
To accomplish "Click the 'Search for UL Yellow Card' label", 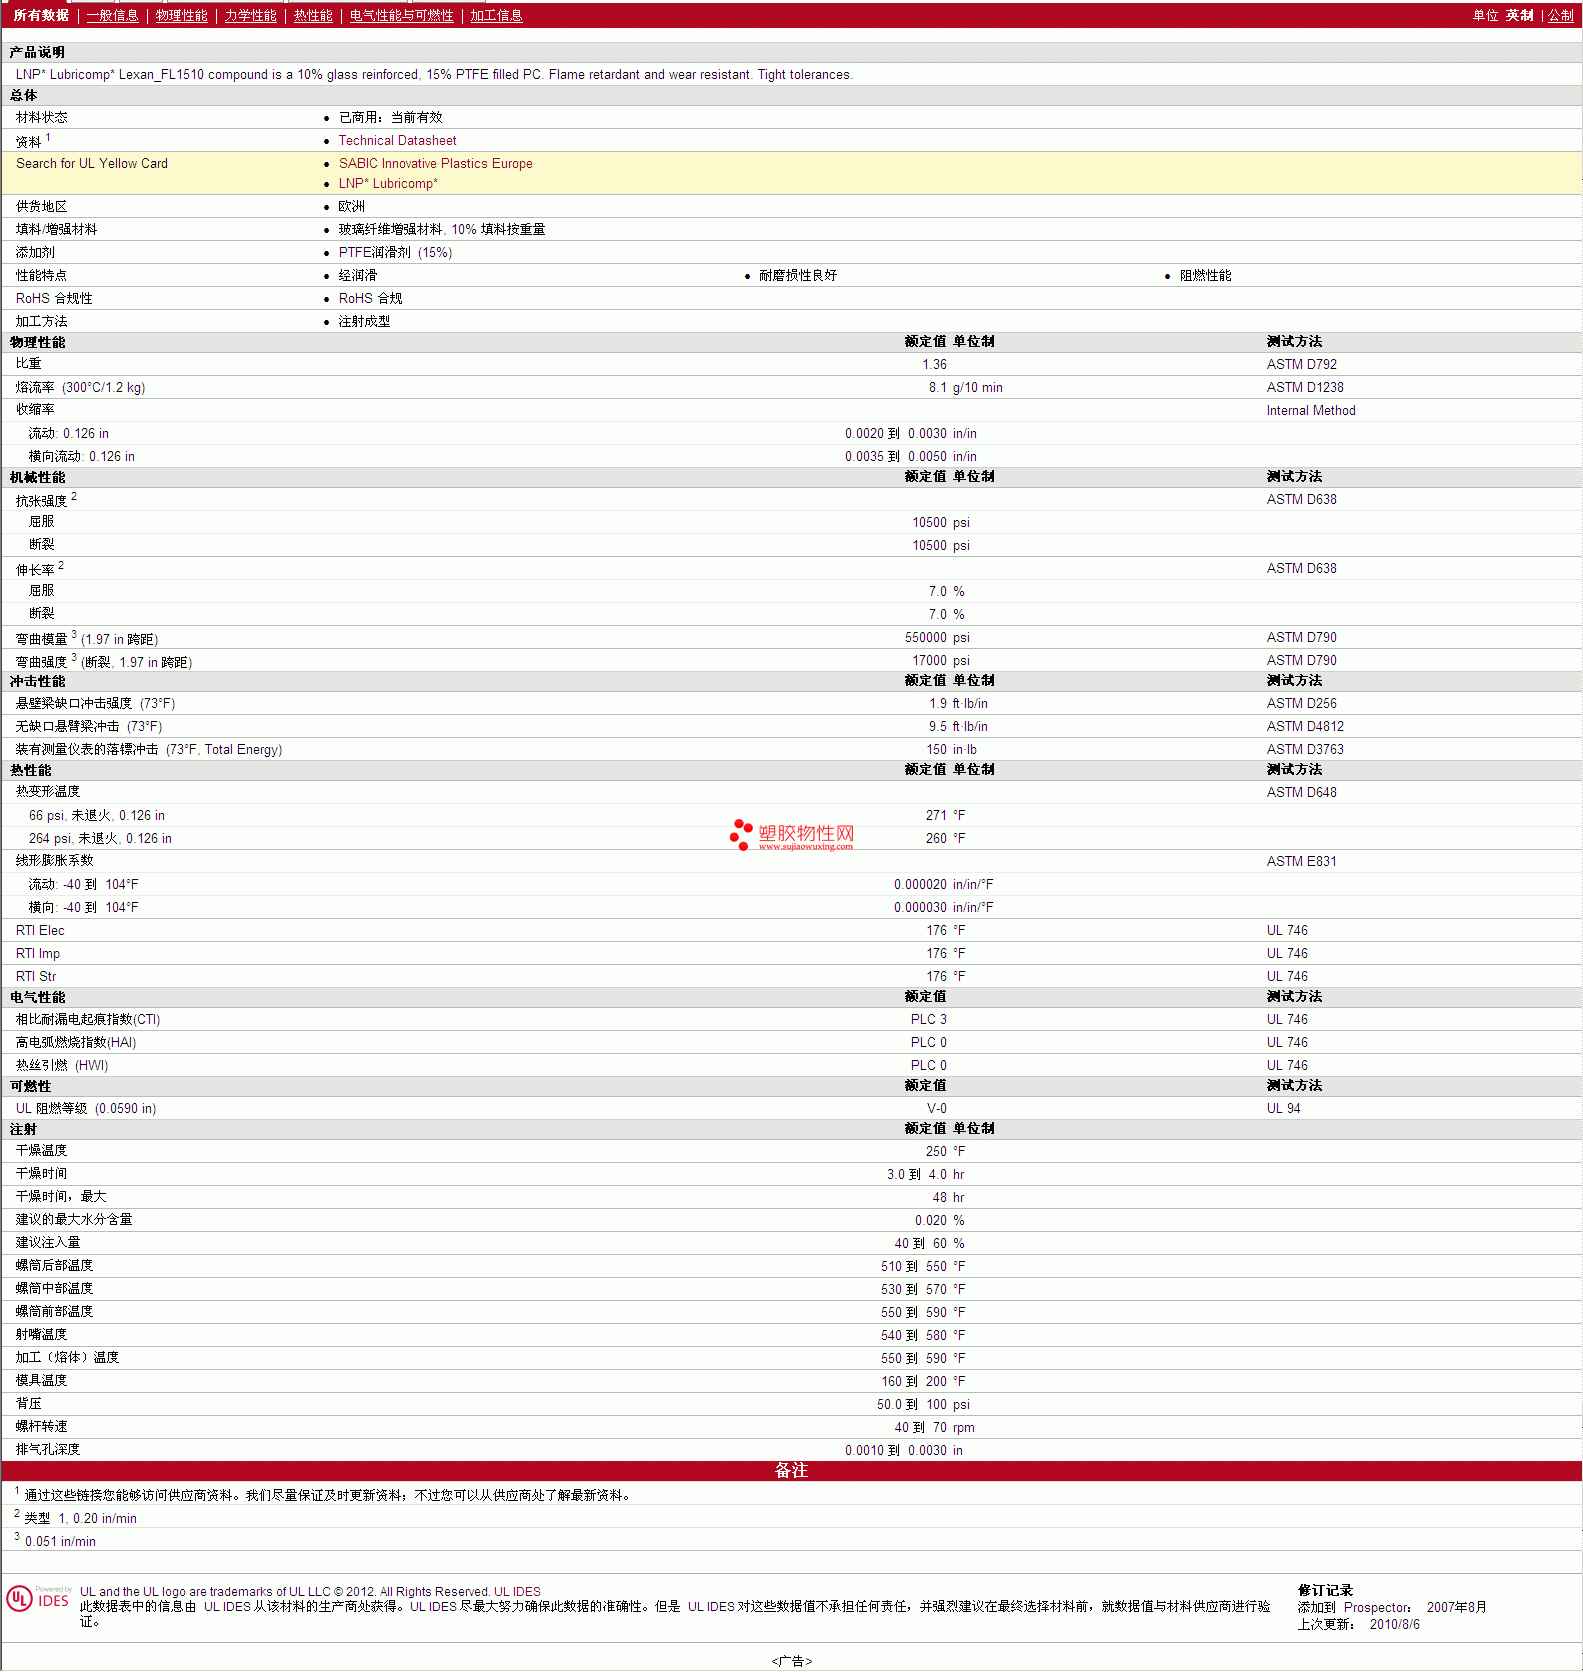I will point(92,164).
